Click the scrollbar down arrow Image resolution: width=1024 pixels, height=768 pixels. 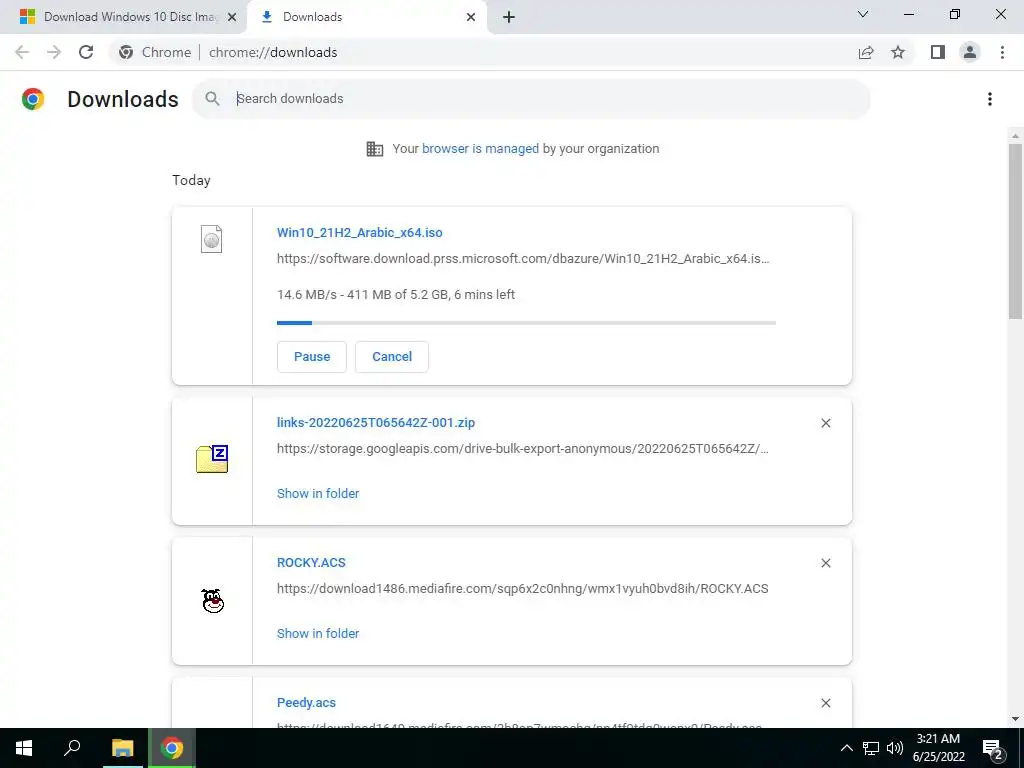(1015, 719)
